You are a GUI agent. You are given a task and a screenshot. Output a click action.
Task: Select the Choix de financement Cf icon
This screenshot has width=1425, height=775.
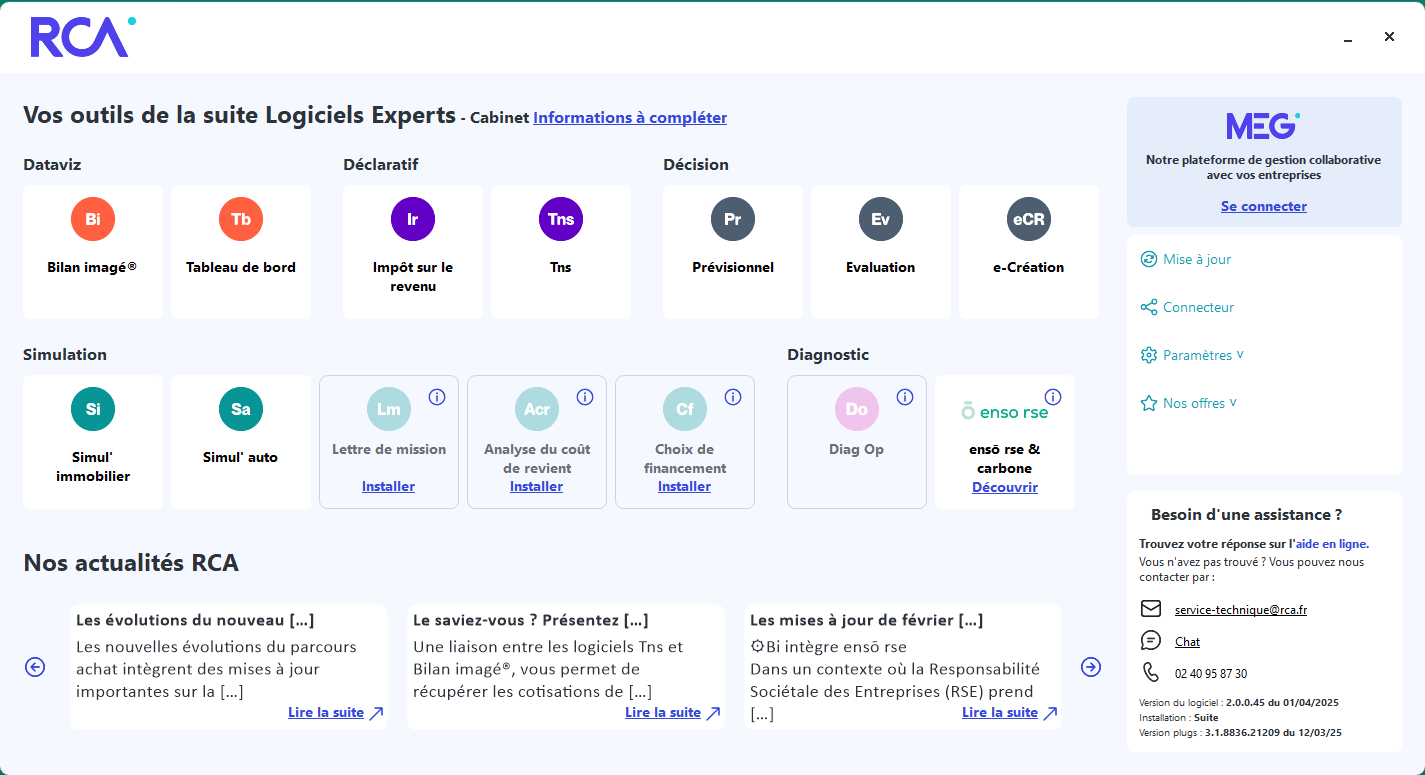click(685, 409)
